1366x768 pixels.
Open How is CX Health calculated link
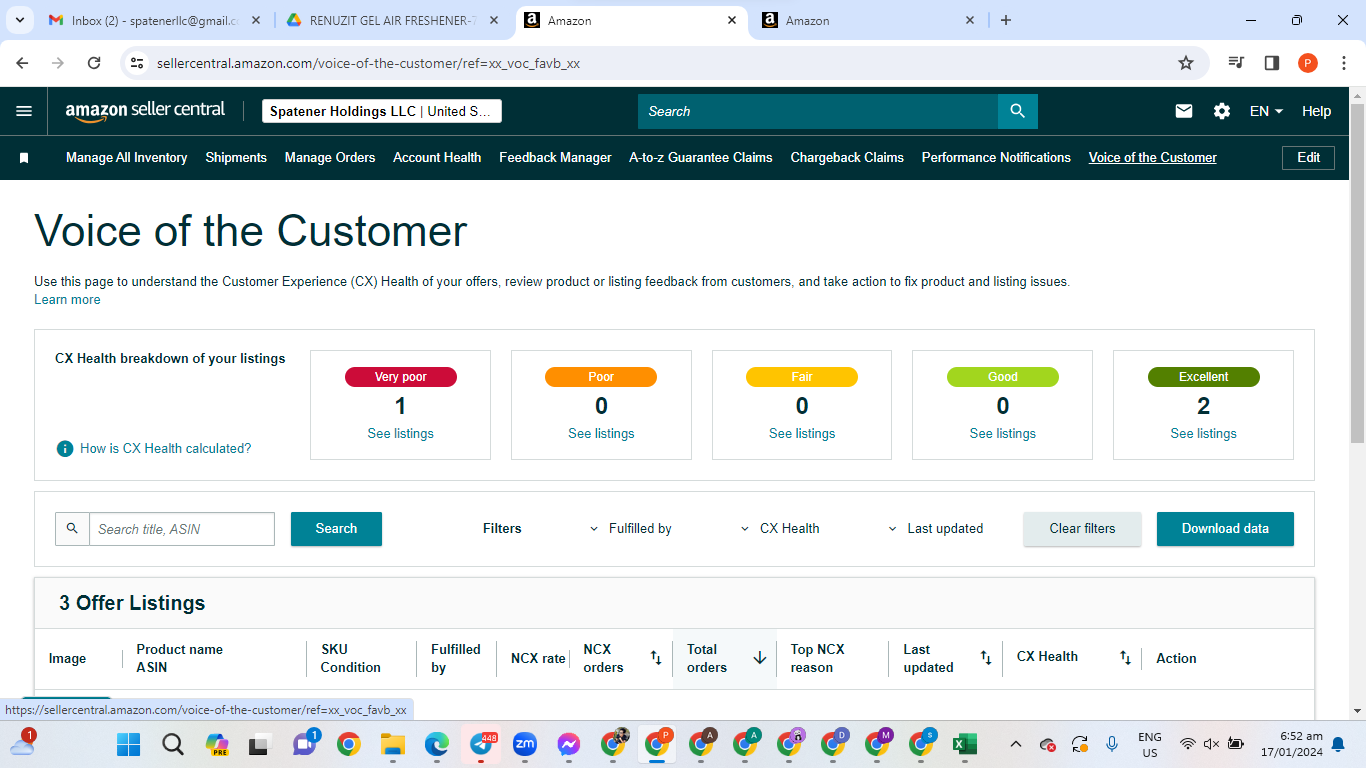pos(166,449)
